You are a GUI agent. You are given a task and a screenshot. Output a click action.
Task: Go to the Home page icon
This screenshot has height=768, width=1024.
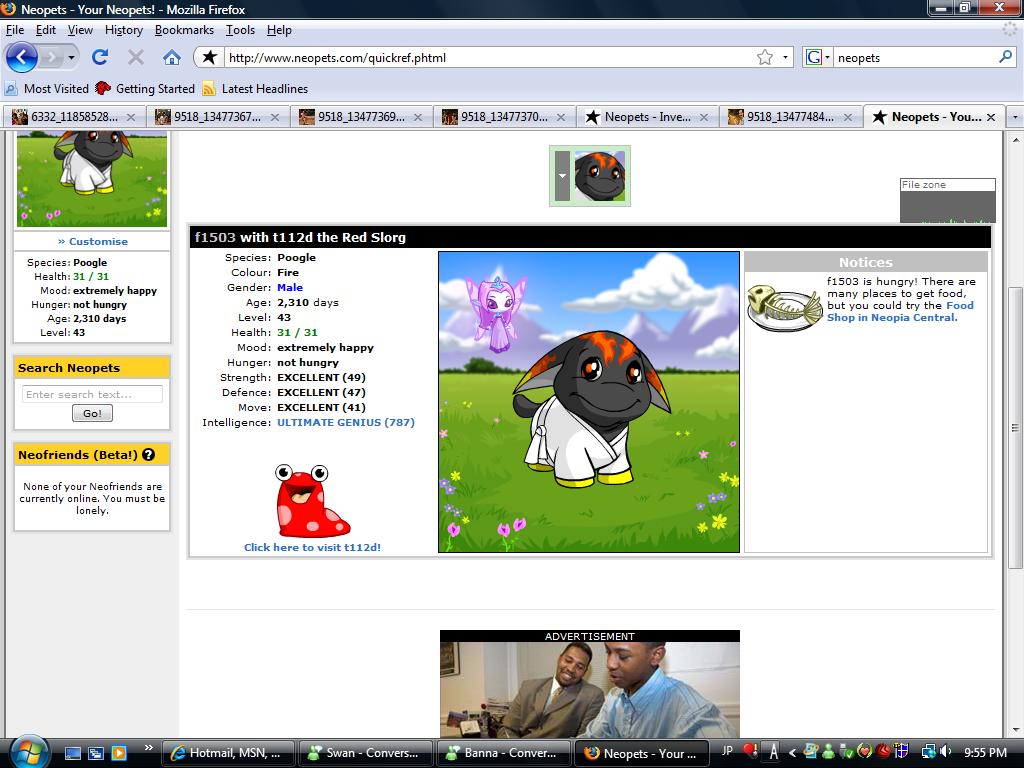pyautogui.click(x=172, y=57)
